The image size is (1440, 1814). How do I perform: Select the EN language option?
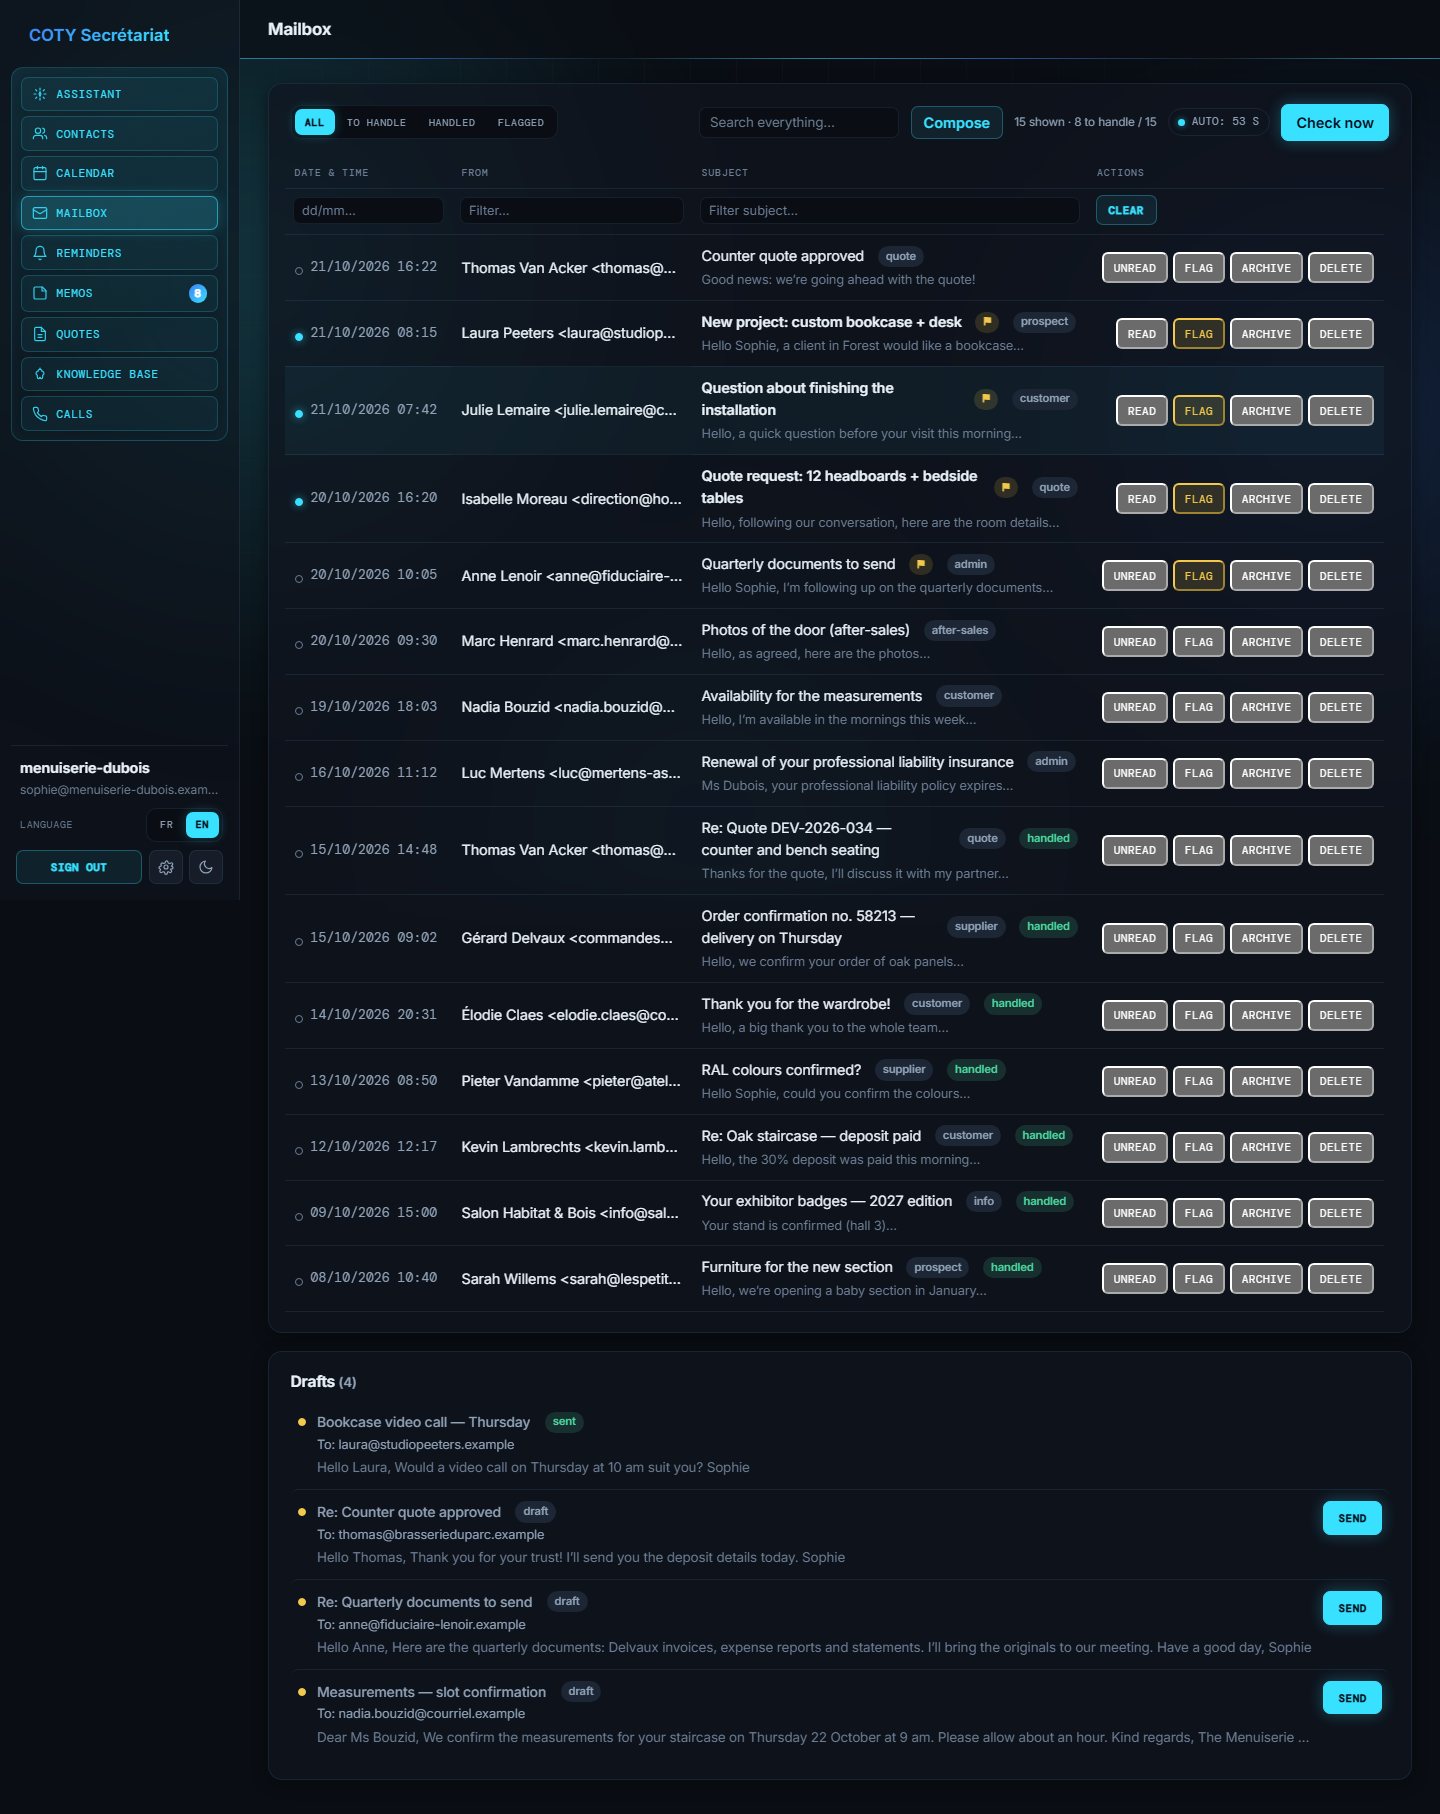pos(202,825)
